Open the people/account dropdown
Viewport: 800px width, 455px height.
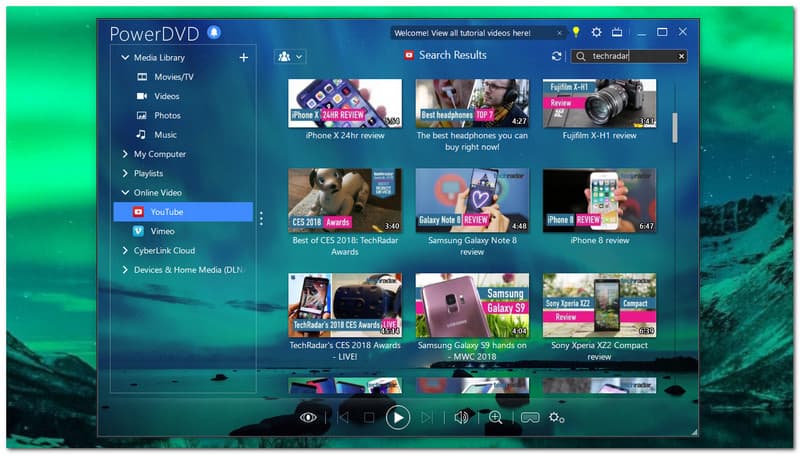(x=290, y=57)
